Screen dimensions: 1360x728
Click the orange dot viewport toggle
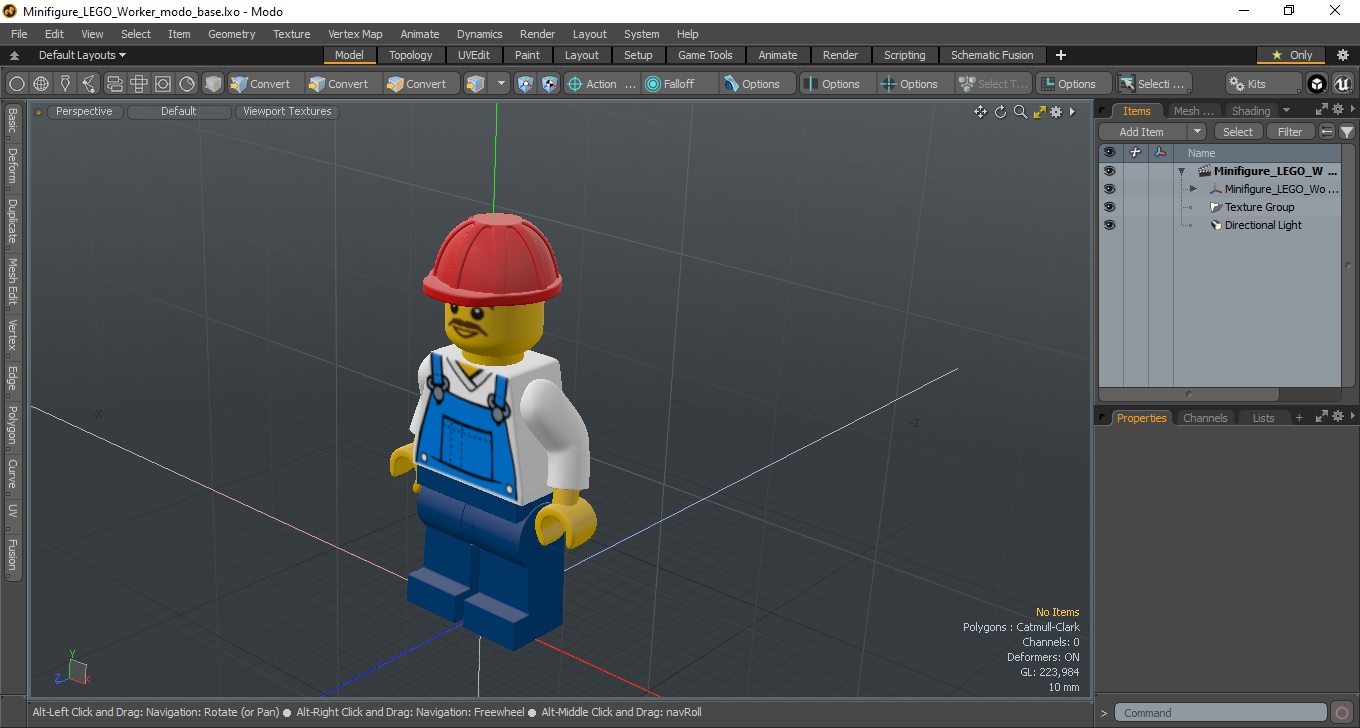pos(39,112)
